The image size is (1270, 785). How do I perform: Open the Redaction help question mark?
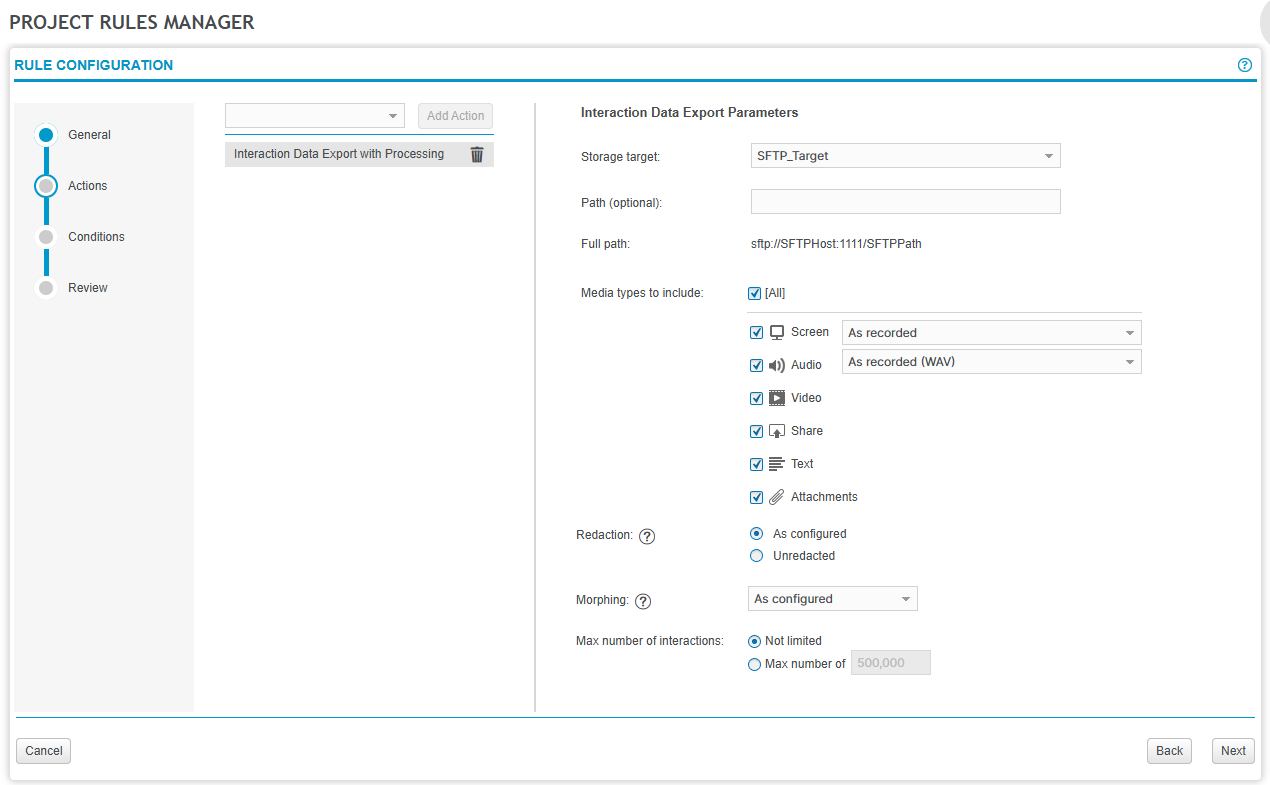[x=647, y=536]
